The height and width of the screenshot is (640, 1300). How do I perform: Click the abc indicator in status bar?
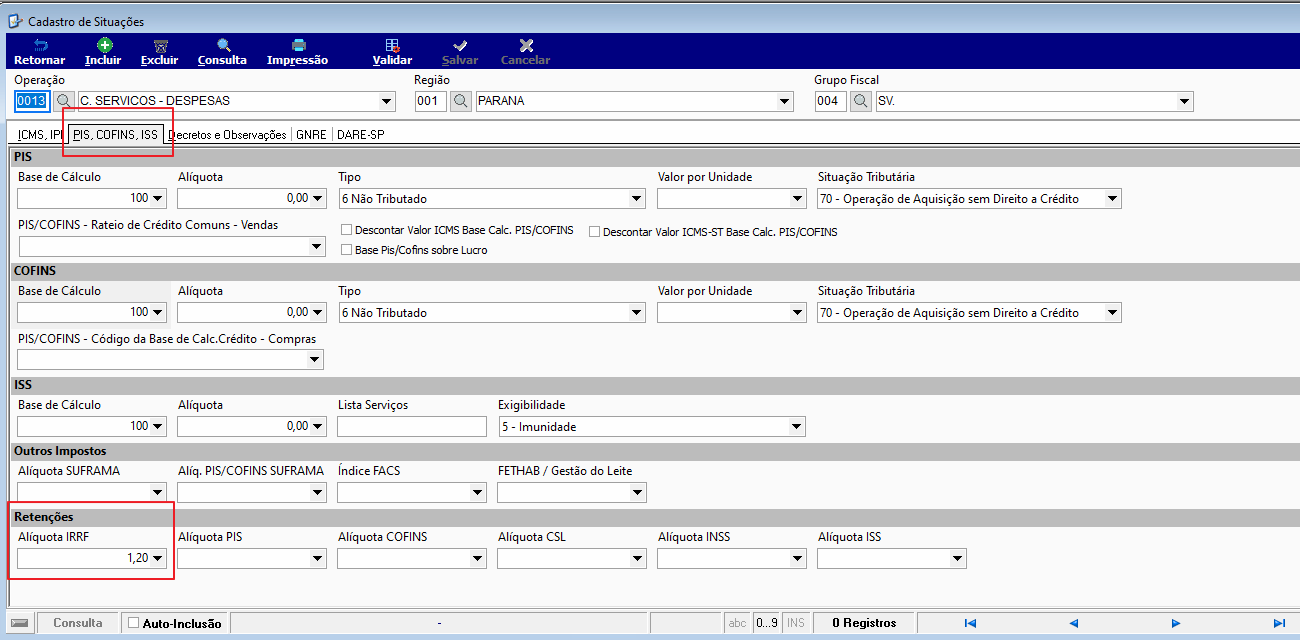737,623
